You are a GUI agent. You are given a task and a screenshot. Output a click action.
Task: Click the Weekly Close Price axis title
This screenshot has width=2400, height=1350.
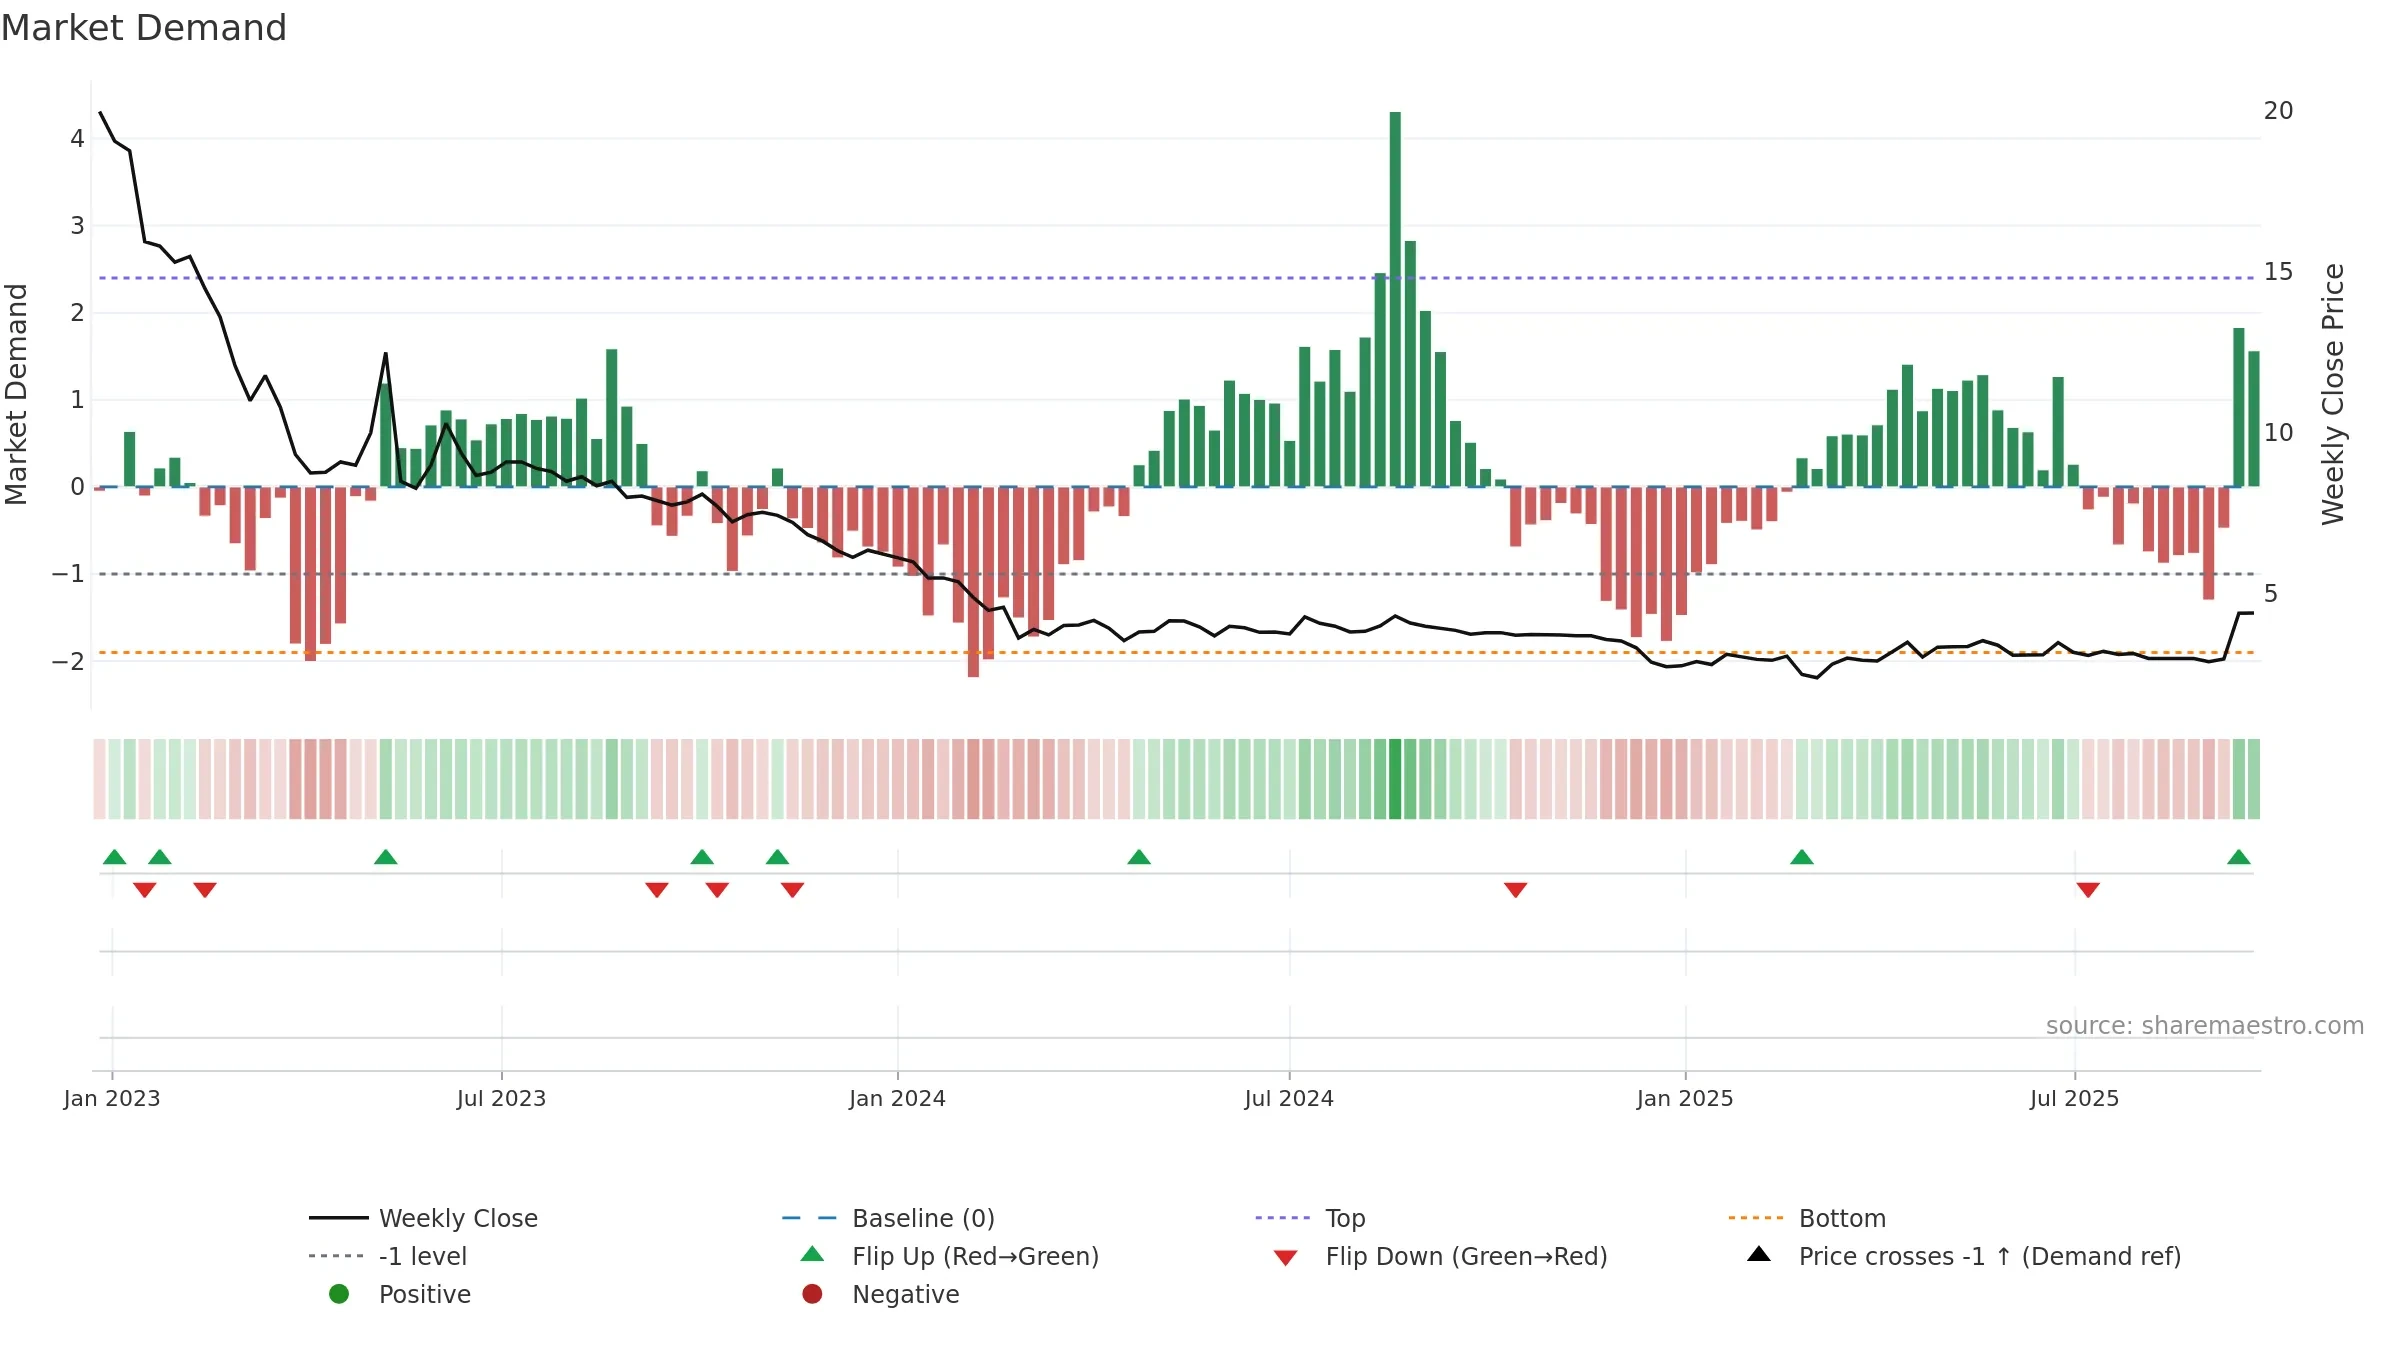[x=2333, y=394]
